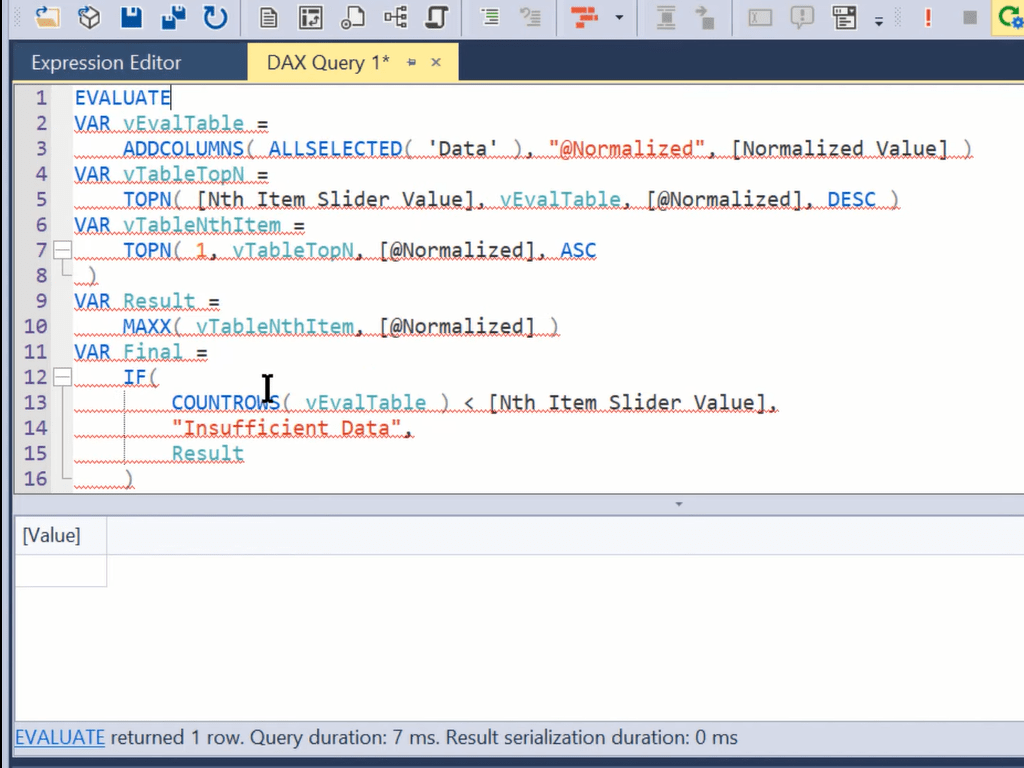Close the DAX Query 1 tab
This screenshot has width=1024, height=768.
click(x=436, y=63)
